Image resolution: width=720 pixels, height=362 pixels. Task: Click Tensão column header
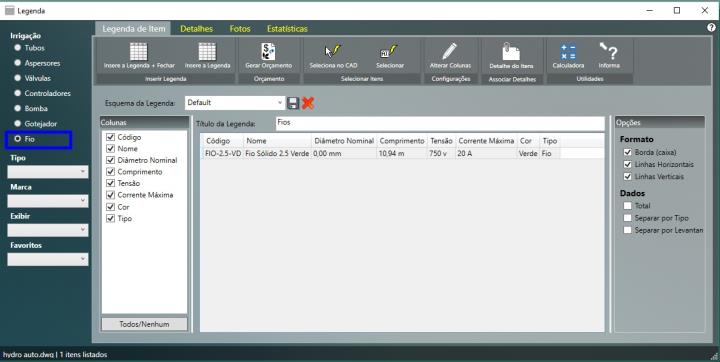pyautogui.click(x=442, y=141)
